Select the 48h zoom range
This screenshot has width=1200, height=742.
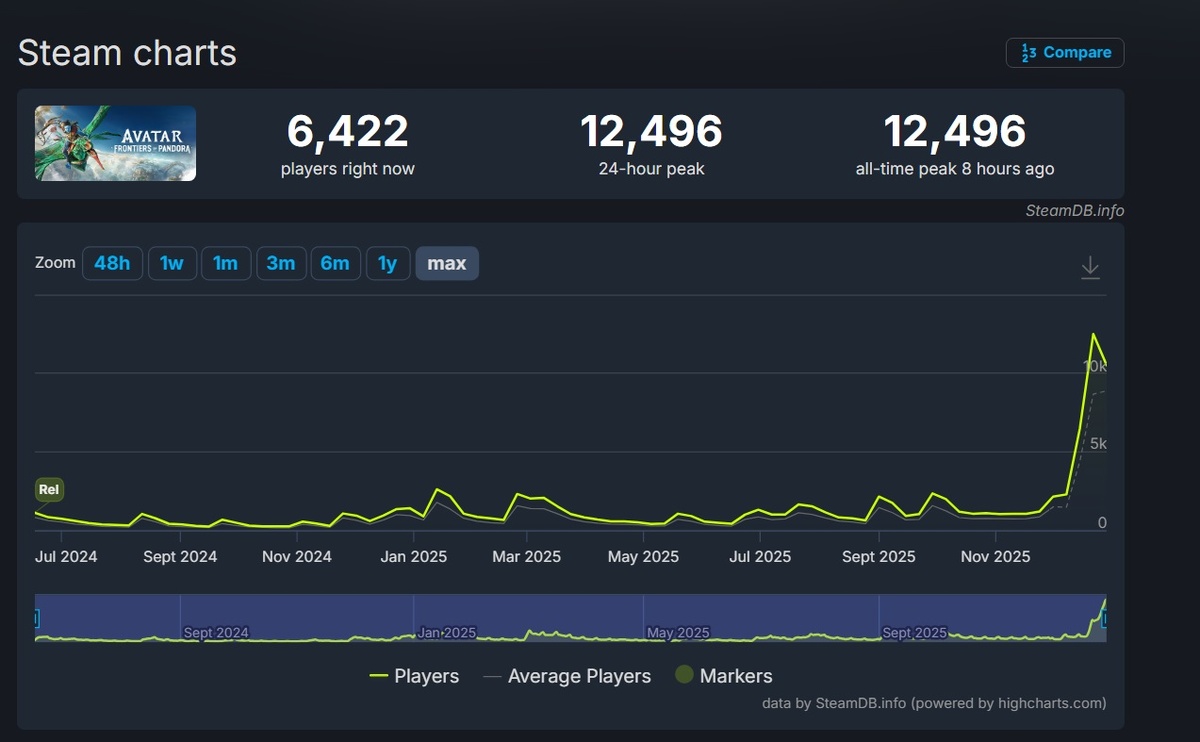(x=112, y=263)
